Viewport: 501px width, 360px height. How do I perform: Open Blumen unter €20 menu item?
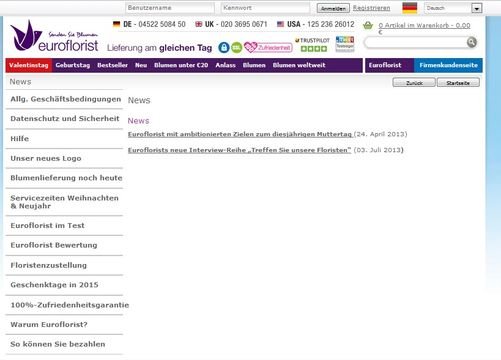[181, 65]
